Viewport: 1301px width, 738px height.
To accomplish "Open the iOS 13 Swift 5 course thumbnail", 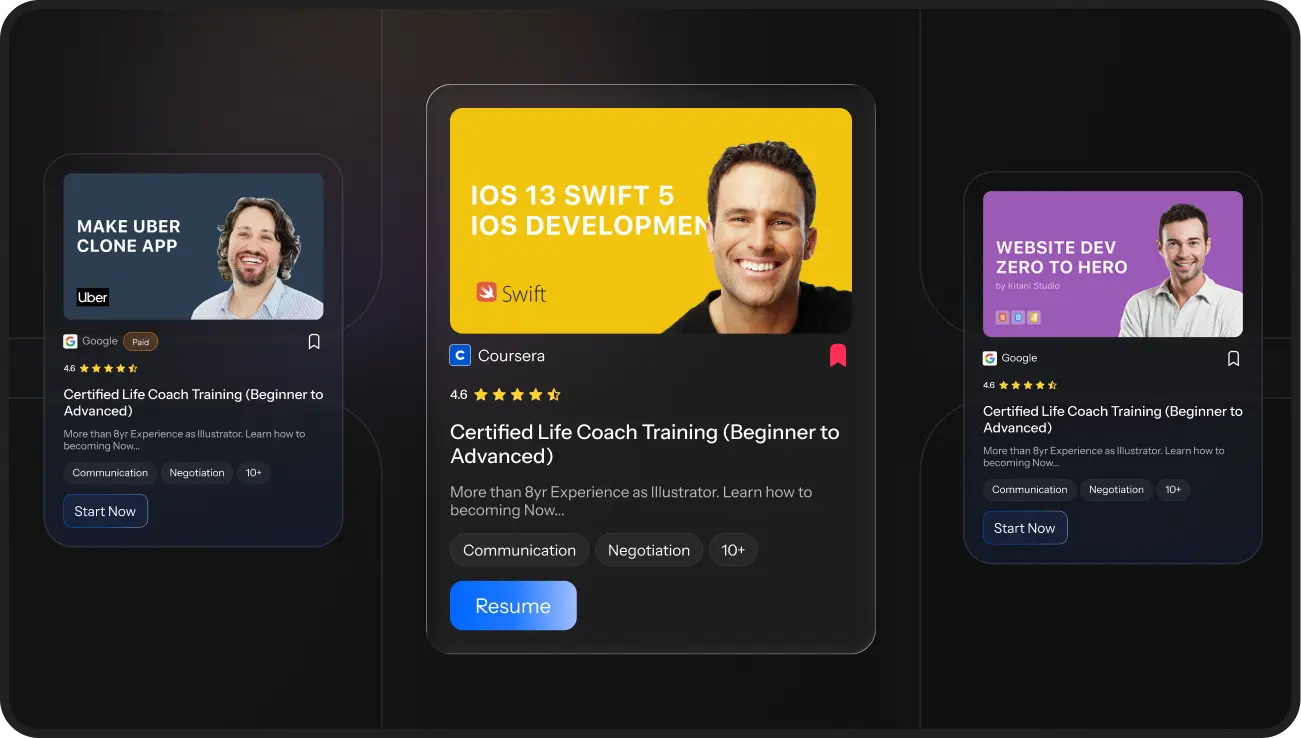I will click(650, 220).
